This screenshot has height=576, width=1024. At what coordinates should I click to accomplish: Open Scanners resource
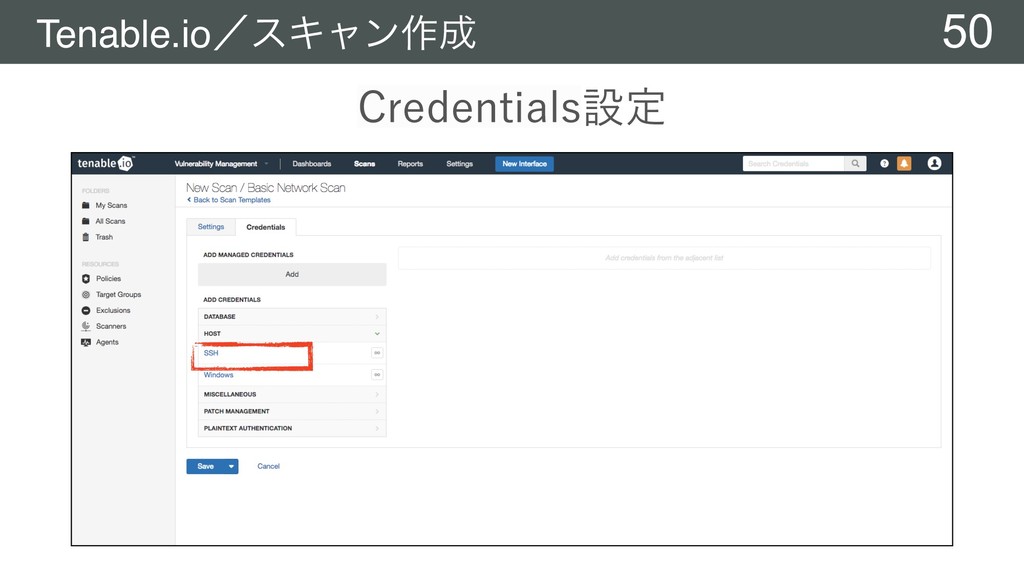click(111, 326)
